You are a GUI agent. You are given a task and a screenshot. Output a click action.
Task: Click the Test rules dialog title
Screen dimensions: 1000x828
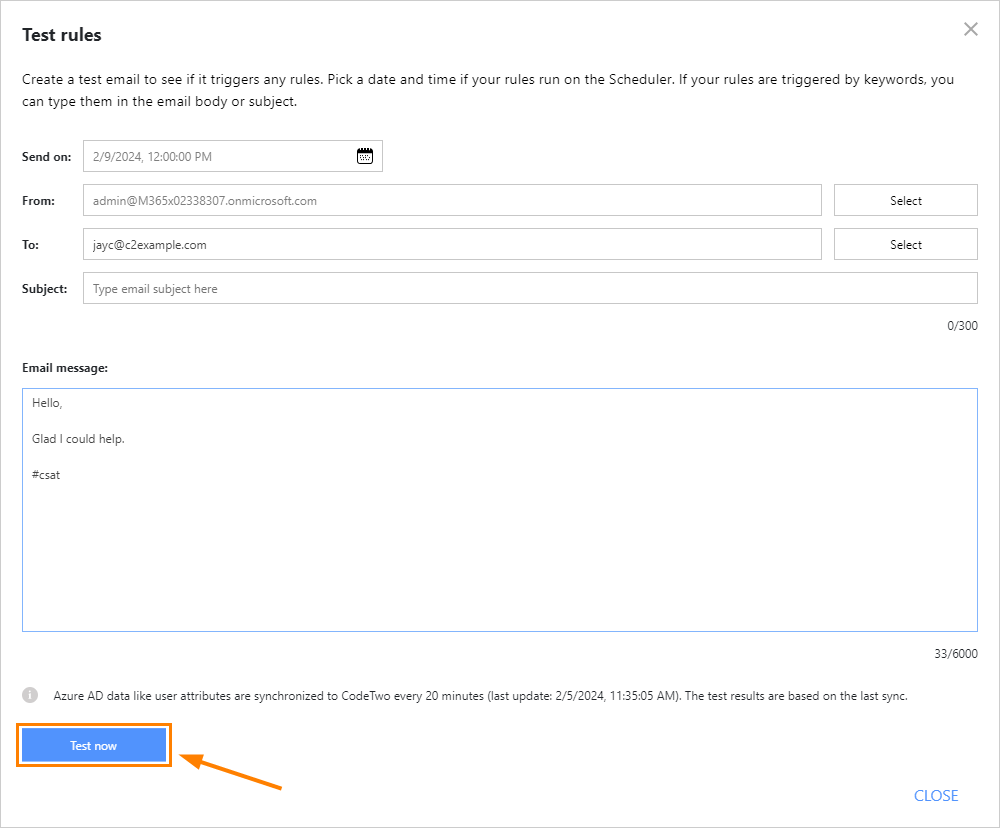pos(61,34)
